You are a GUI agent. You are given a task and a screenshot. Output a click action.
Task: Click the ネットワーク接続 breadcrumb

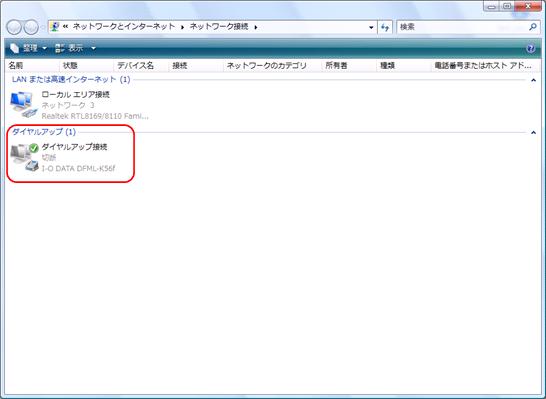219,27
